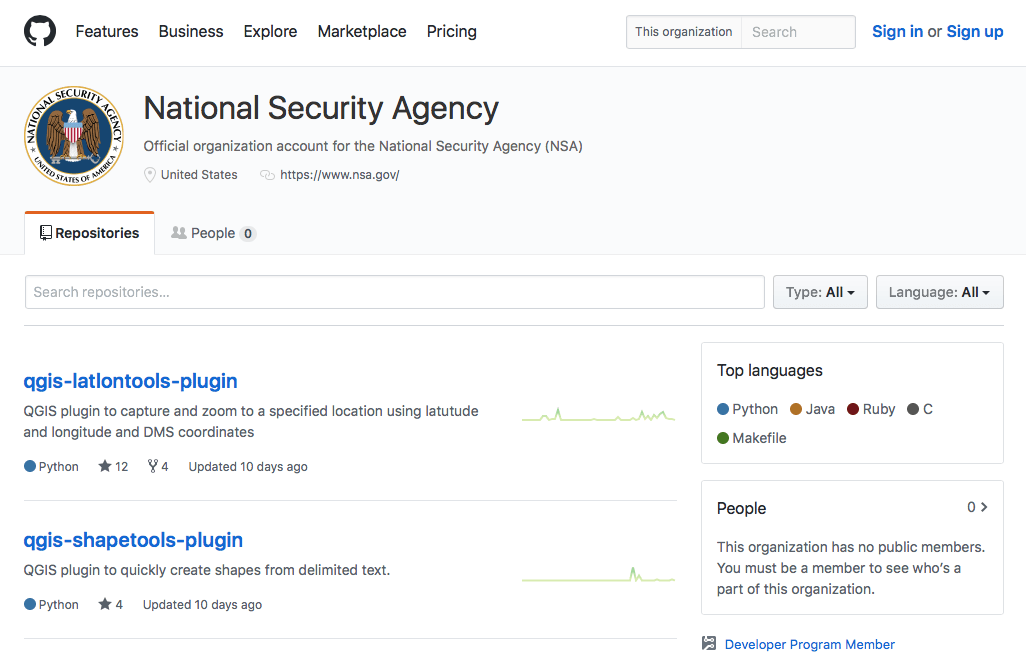Click the Ruby dark red dot in Top languages
Screen dimensions: 1026x665
pyautogui.click(x=853, y=409)
